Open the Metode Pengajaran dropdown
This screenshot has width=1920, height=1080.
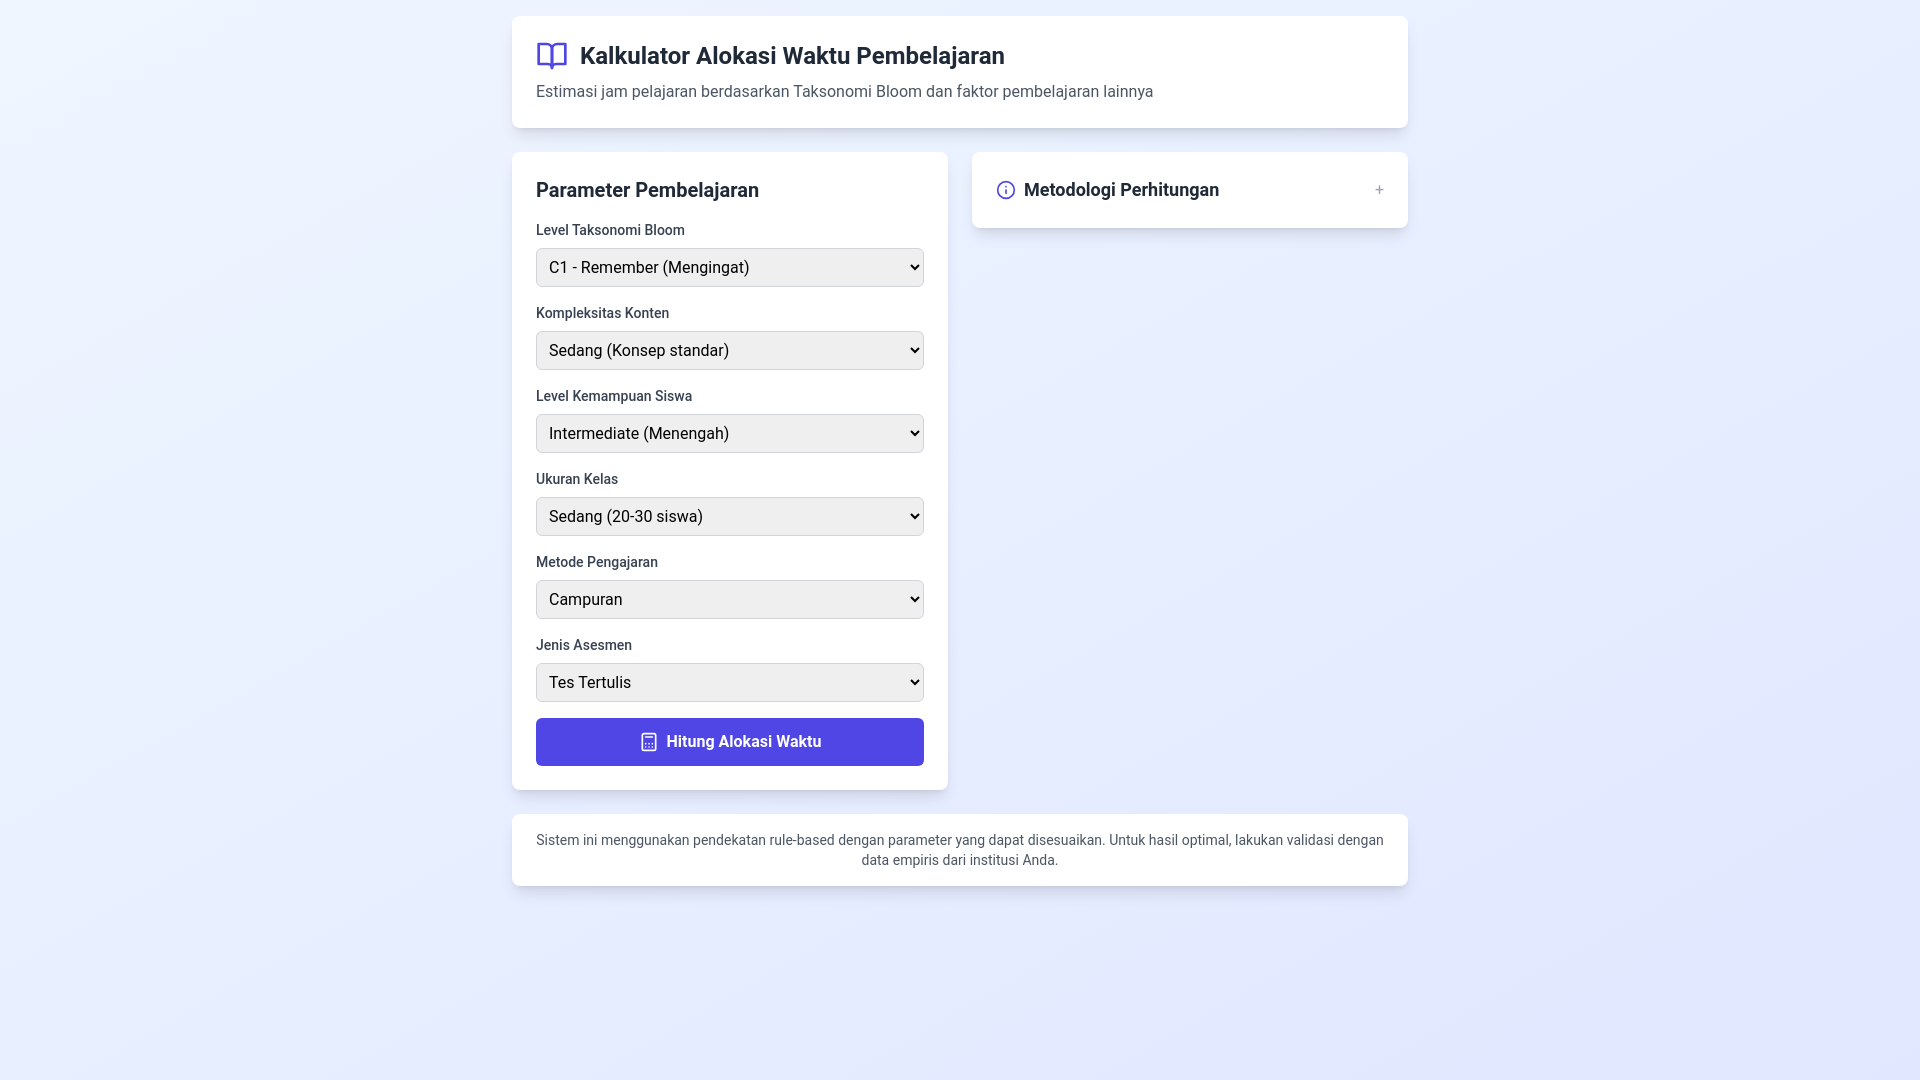click(729, 599)
